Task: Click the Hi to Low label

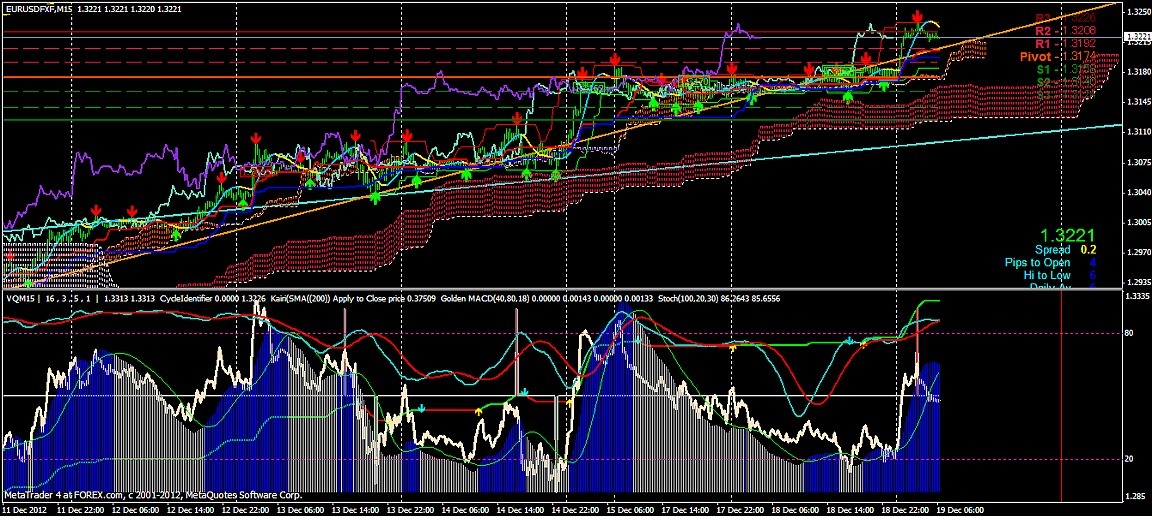Action: [x=1052, y=275]
